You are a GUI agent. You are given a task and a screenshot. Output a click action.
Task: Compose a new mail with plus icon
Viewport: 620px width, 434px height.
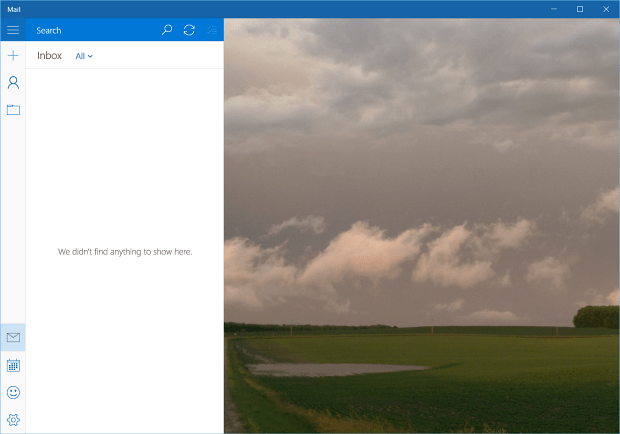coord(13,55)
